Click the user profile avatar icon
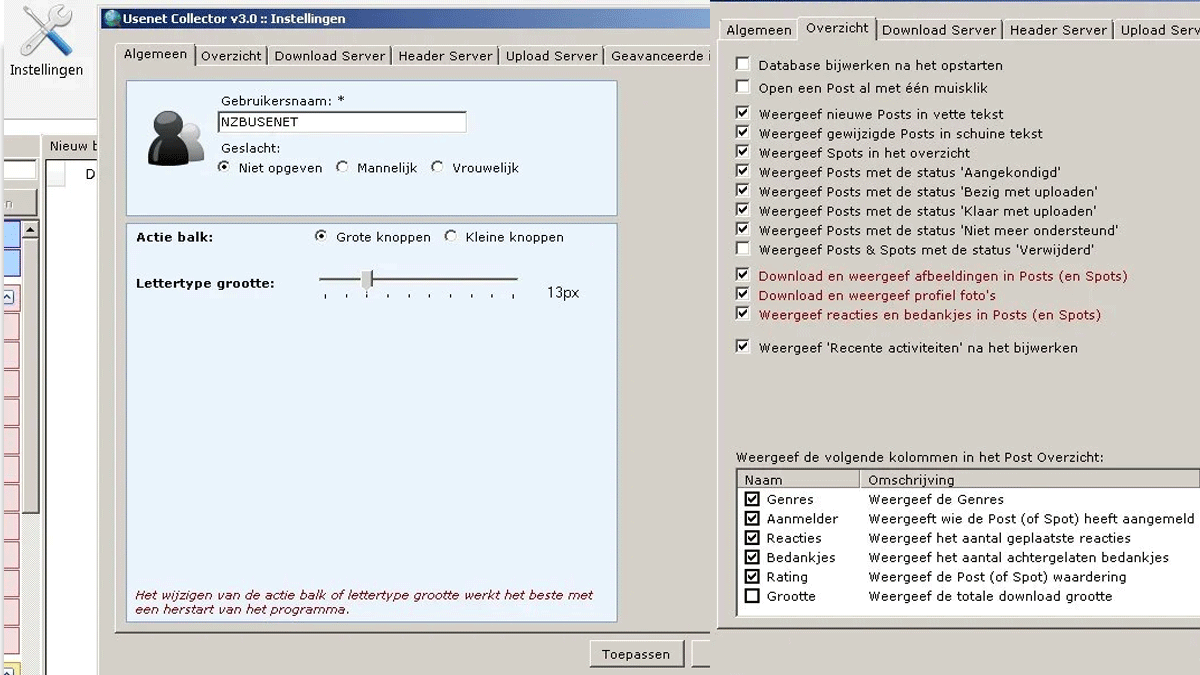 176,138
